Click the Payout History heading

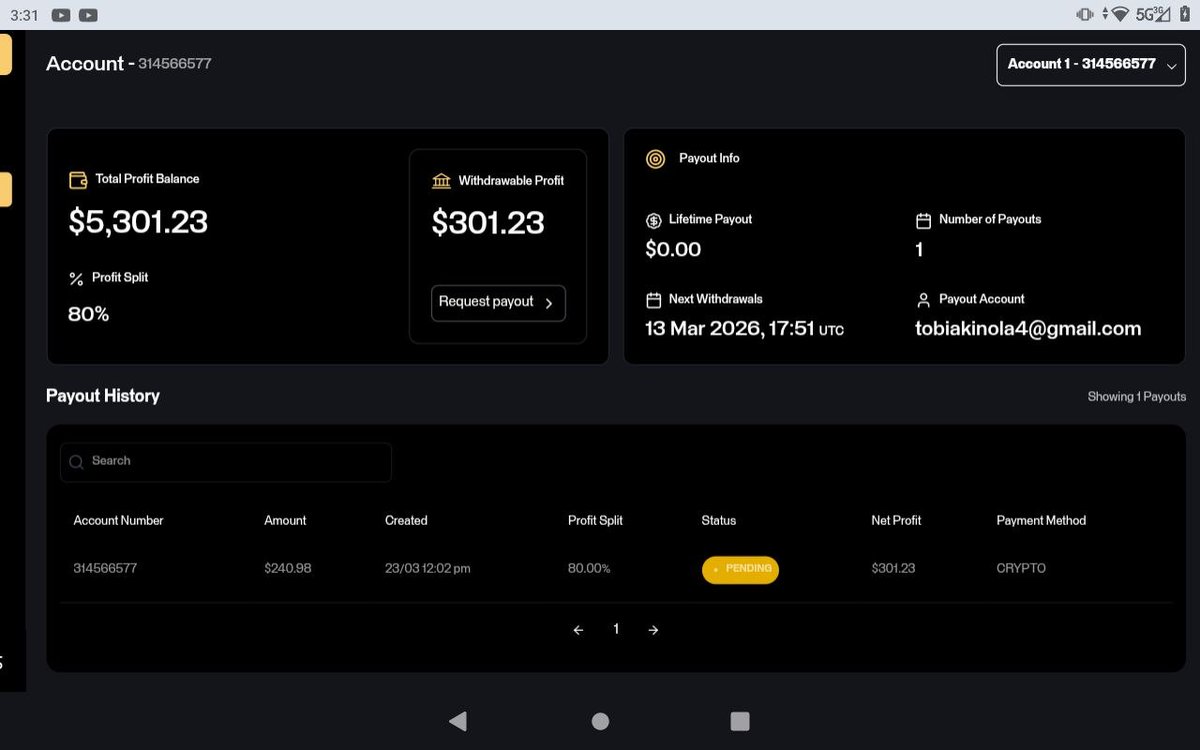coord(103,396)
